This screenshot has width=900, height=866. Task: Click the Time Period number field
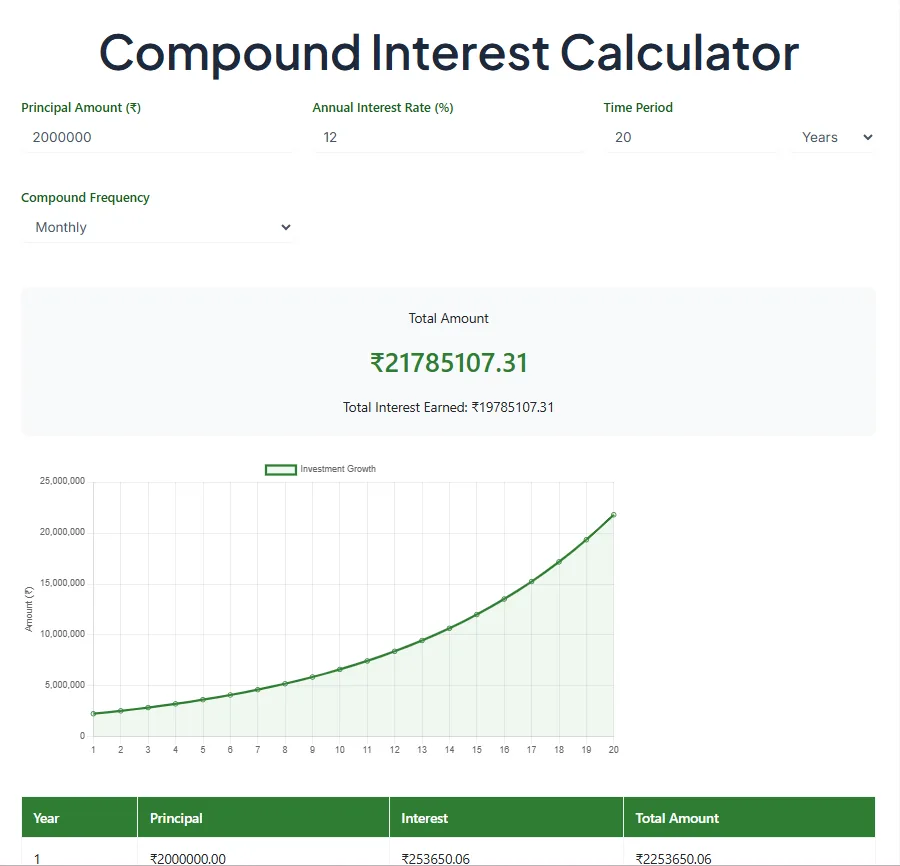point(690,137)
